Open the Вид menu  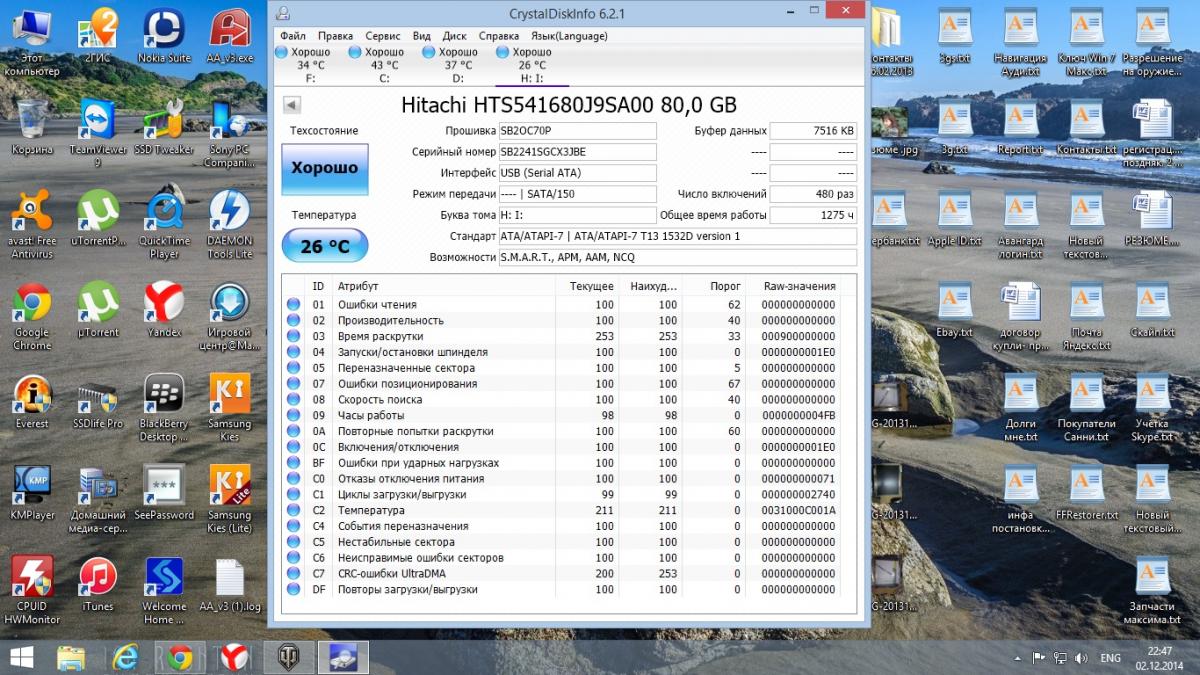pyautogui.click(x=422, y=36)
